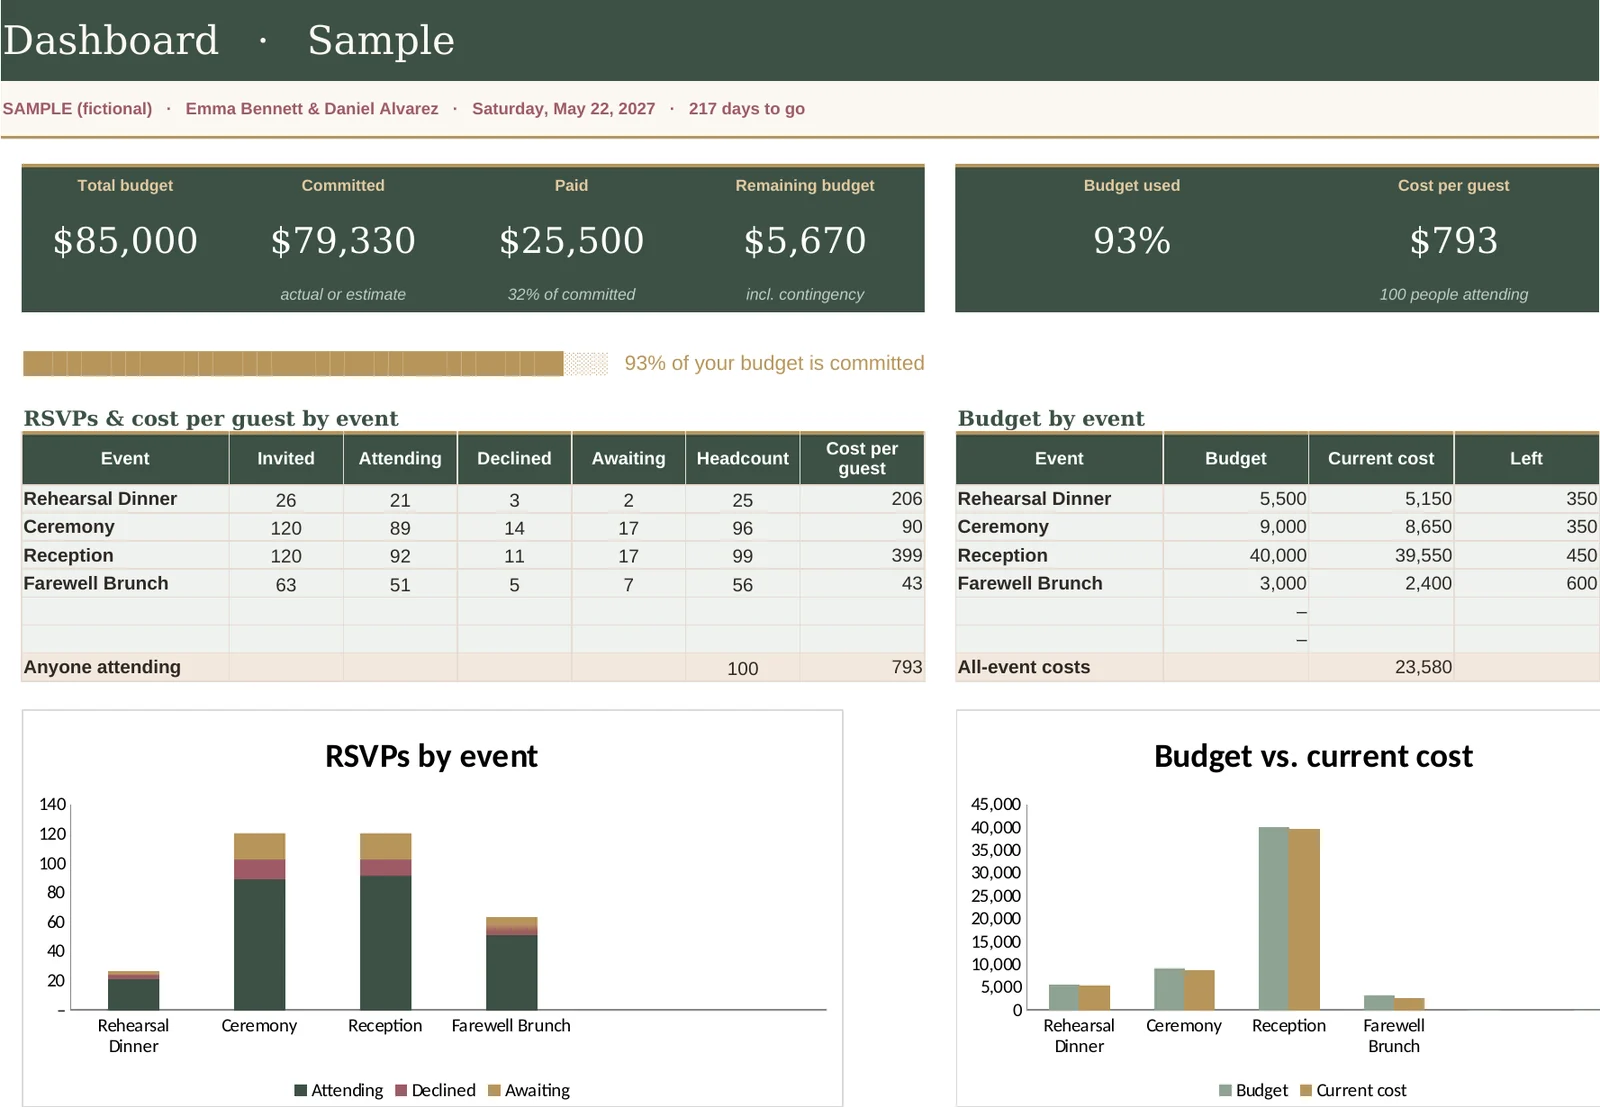Click Ceremony current cost 8,650
Viewport: 1600px width, 1107px height.
pyautogui.click(x=1428, y=527)
